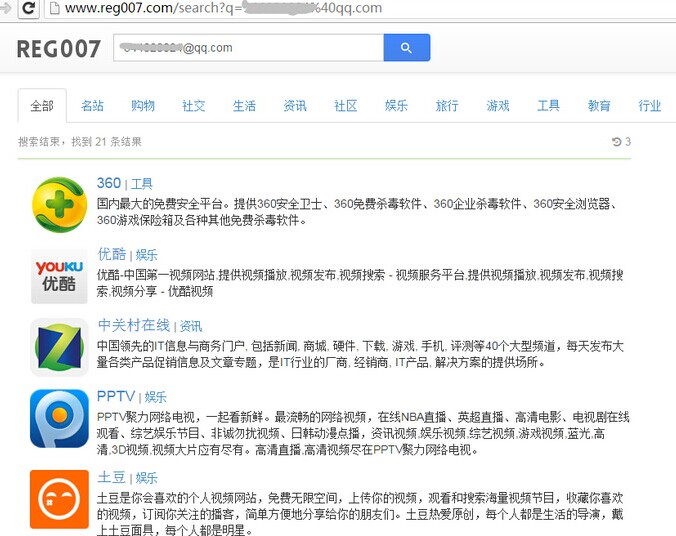Viewport: 676px width, 536px height.
Task: Click 娱乐 category link beside PPTV
Action: (x=156, y=397)
